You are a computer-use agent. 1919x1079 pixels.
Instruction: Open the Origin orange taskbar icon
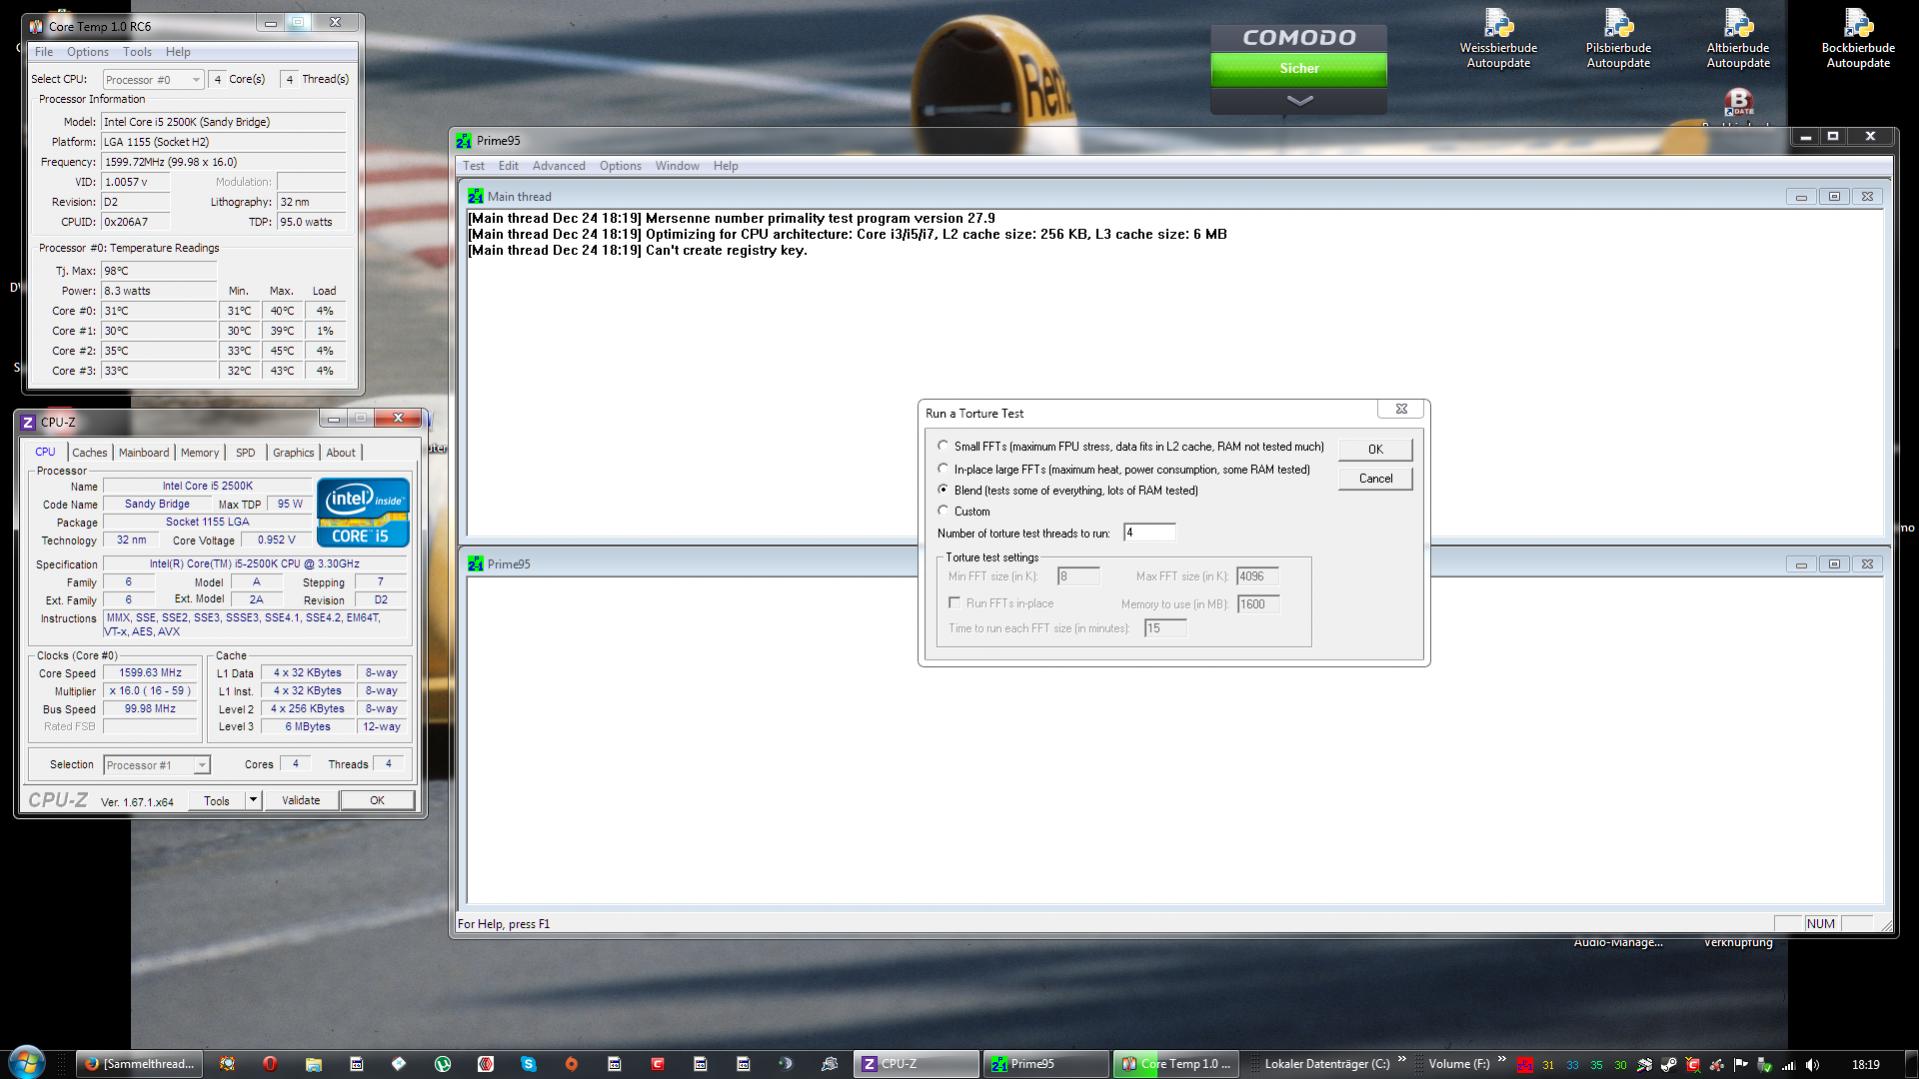(571, 1064)
